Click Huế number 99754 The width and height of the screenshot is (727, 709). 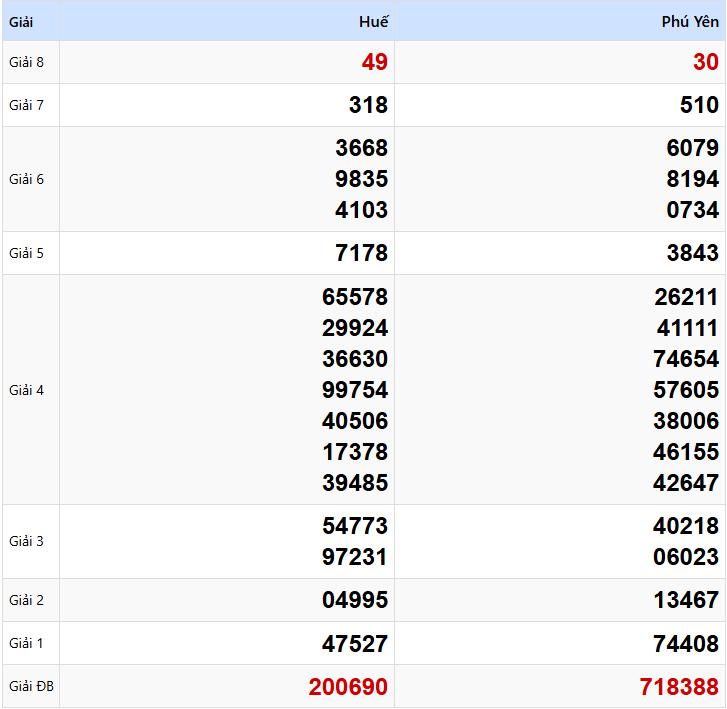(355, 390)
